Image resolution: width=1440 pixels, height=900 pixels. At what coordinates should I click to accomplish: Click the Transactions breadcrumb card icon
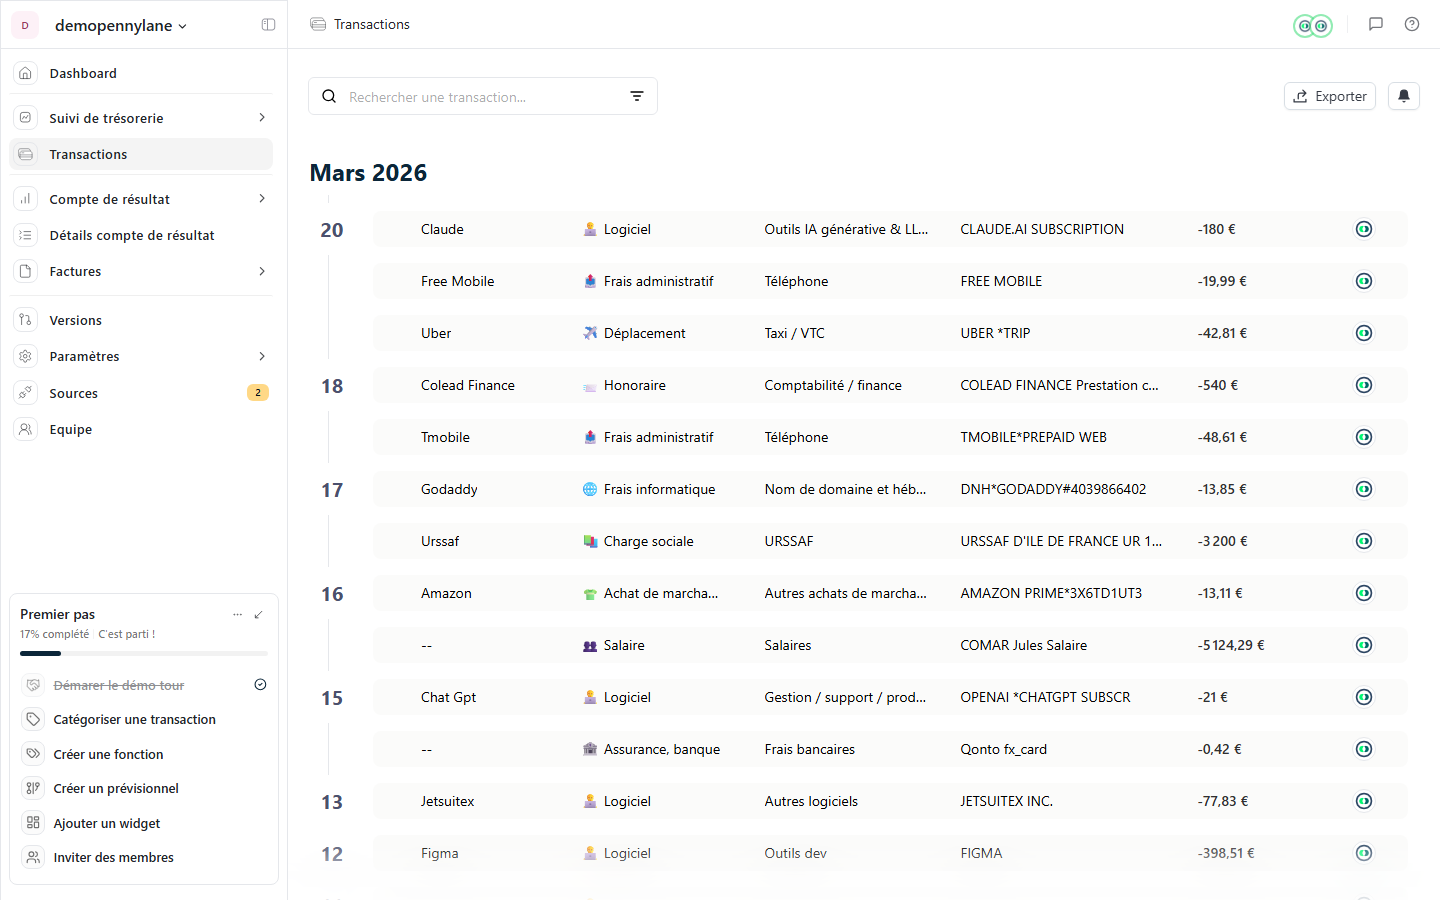[318, 24]
